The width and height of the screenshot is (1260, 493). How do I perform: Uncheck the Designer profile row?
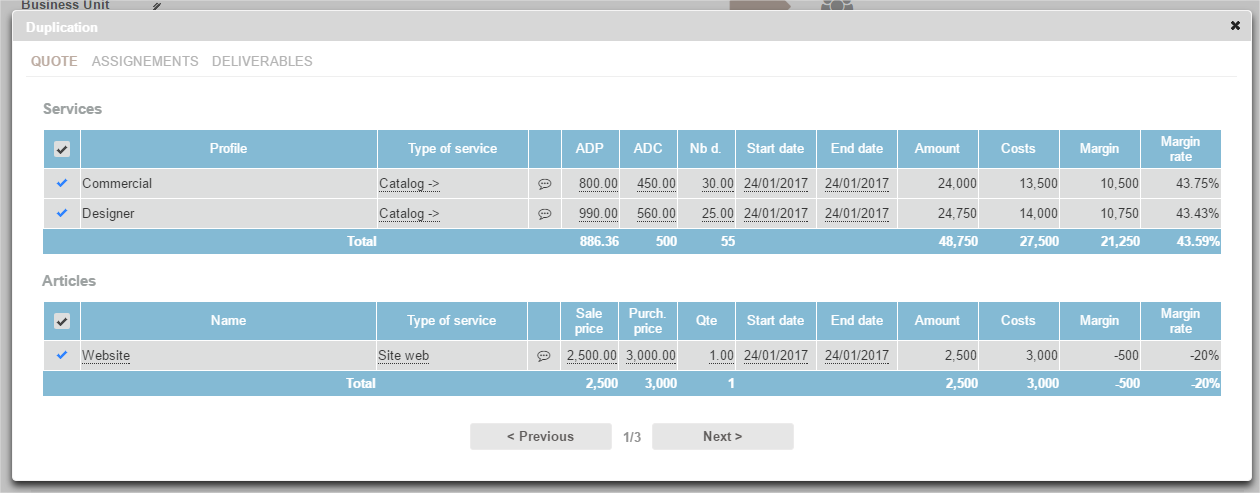62,214
